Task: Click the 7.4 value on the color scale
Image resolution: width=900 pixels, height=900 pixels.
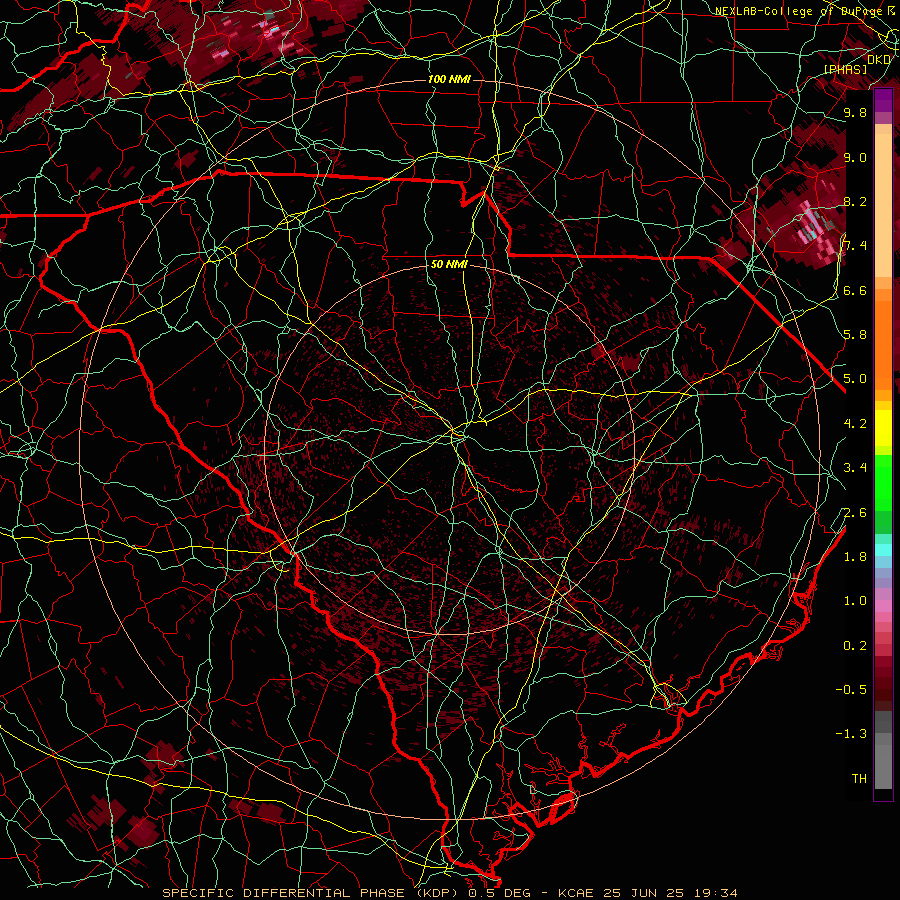Action: point(855,246)
